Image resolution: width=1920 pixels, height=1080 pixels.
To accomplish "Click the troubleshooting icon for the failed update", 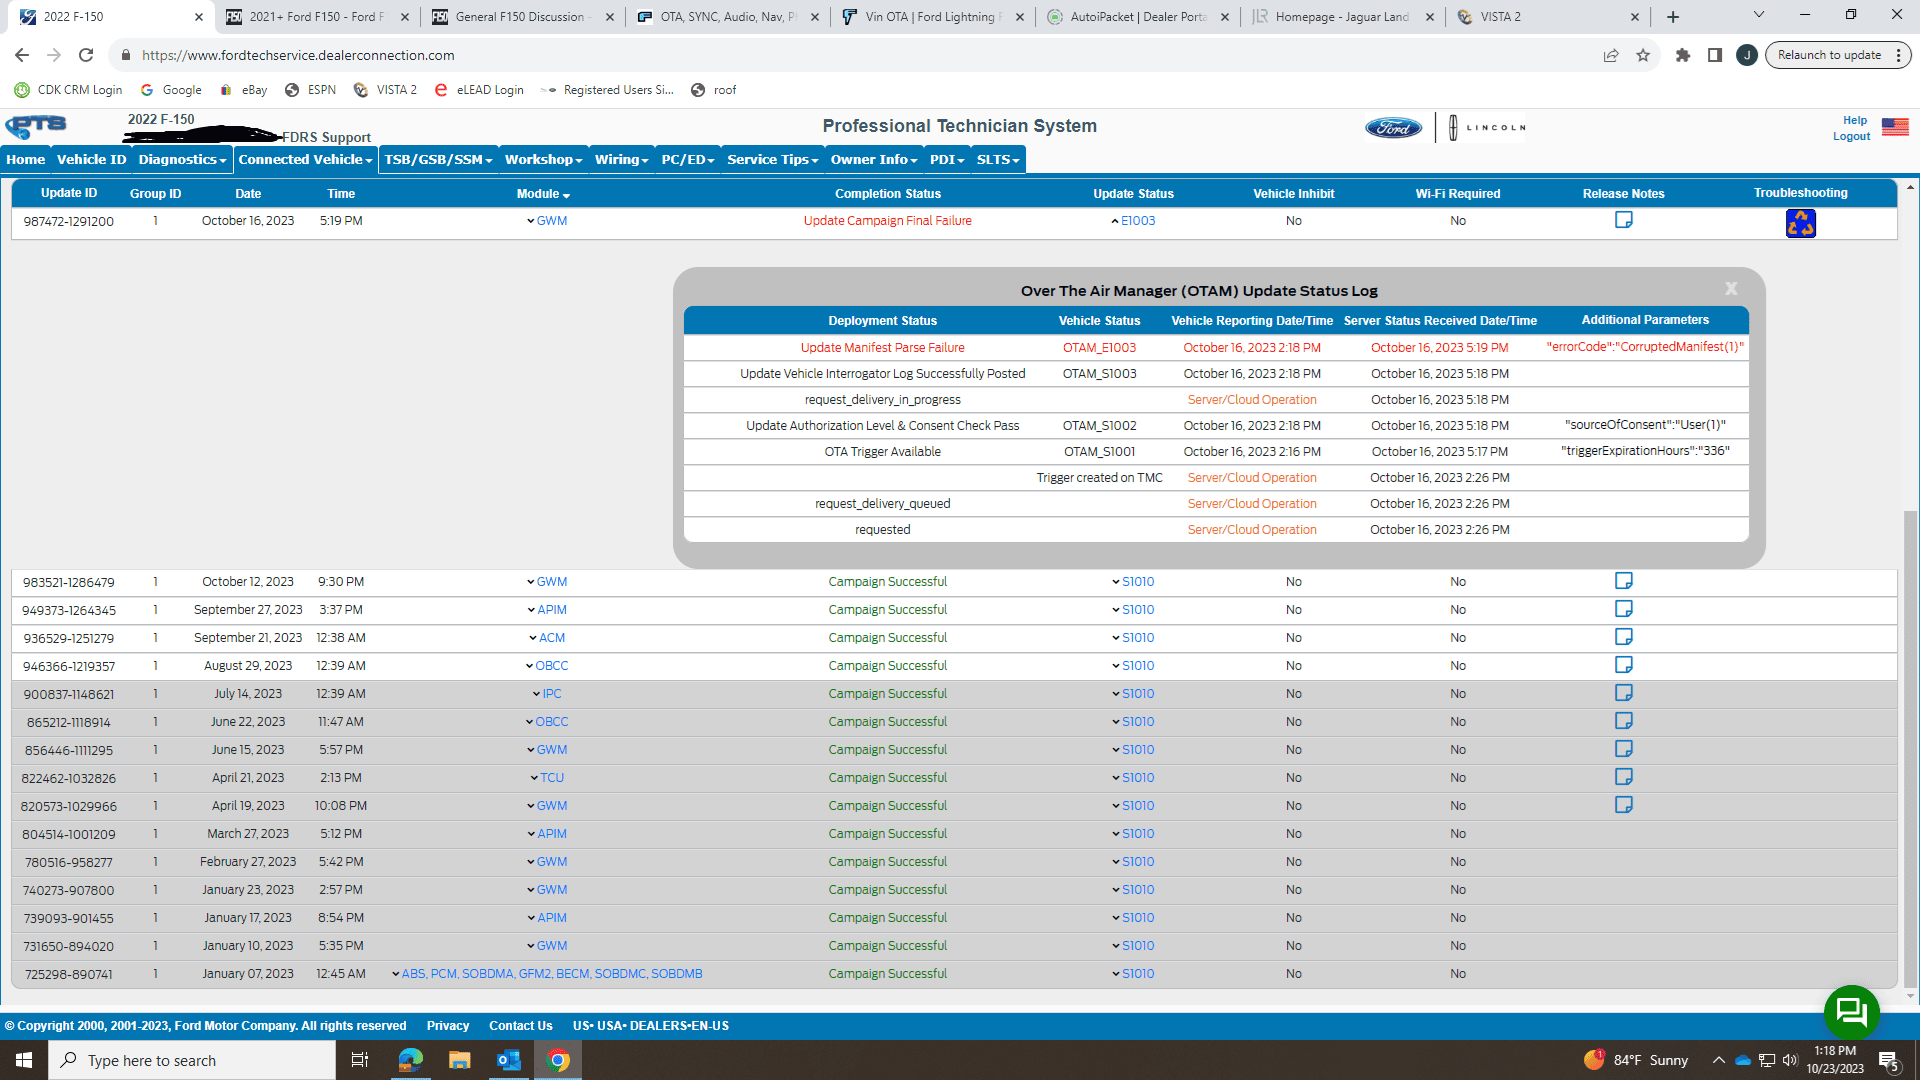I will (x=1800, y=223).
